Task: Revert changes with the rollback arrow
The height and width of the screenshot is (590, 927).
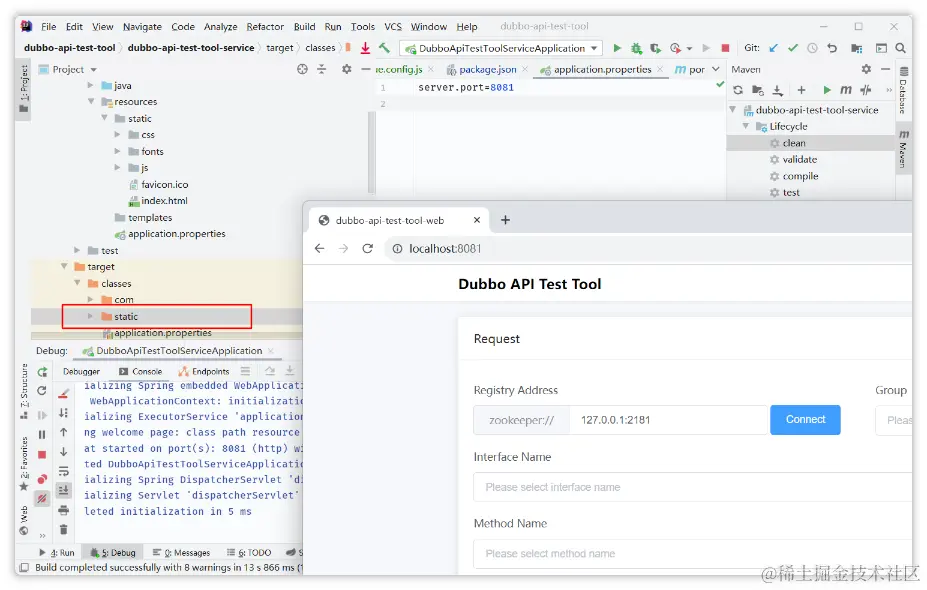Action: (832, 48)
